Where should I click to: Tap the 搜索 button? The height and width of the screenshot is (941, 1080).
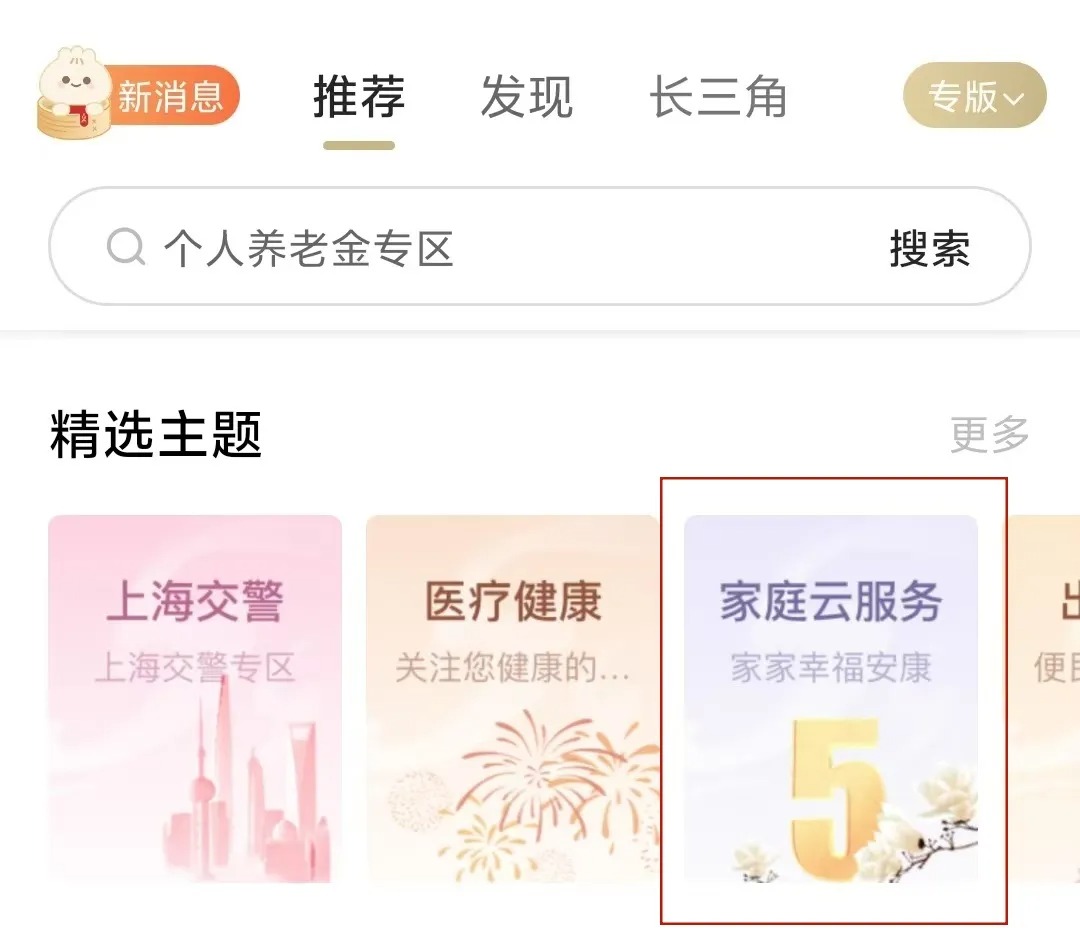coord(930,248)
